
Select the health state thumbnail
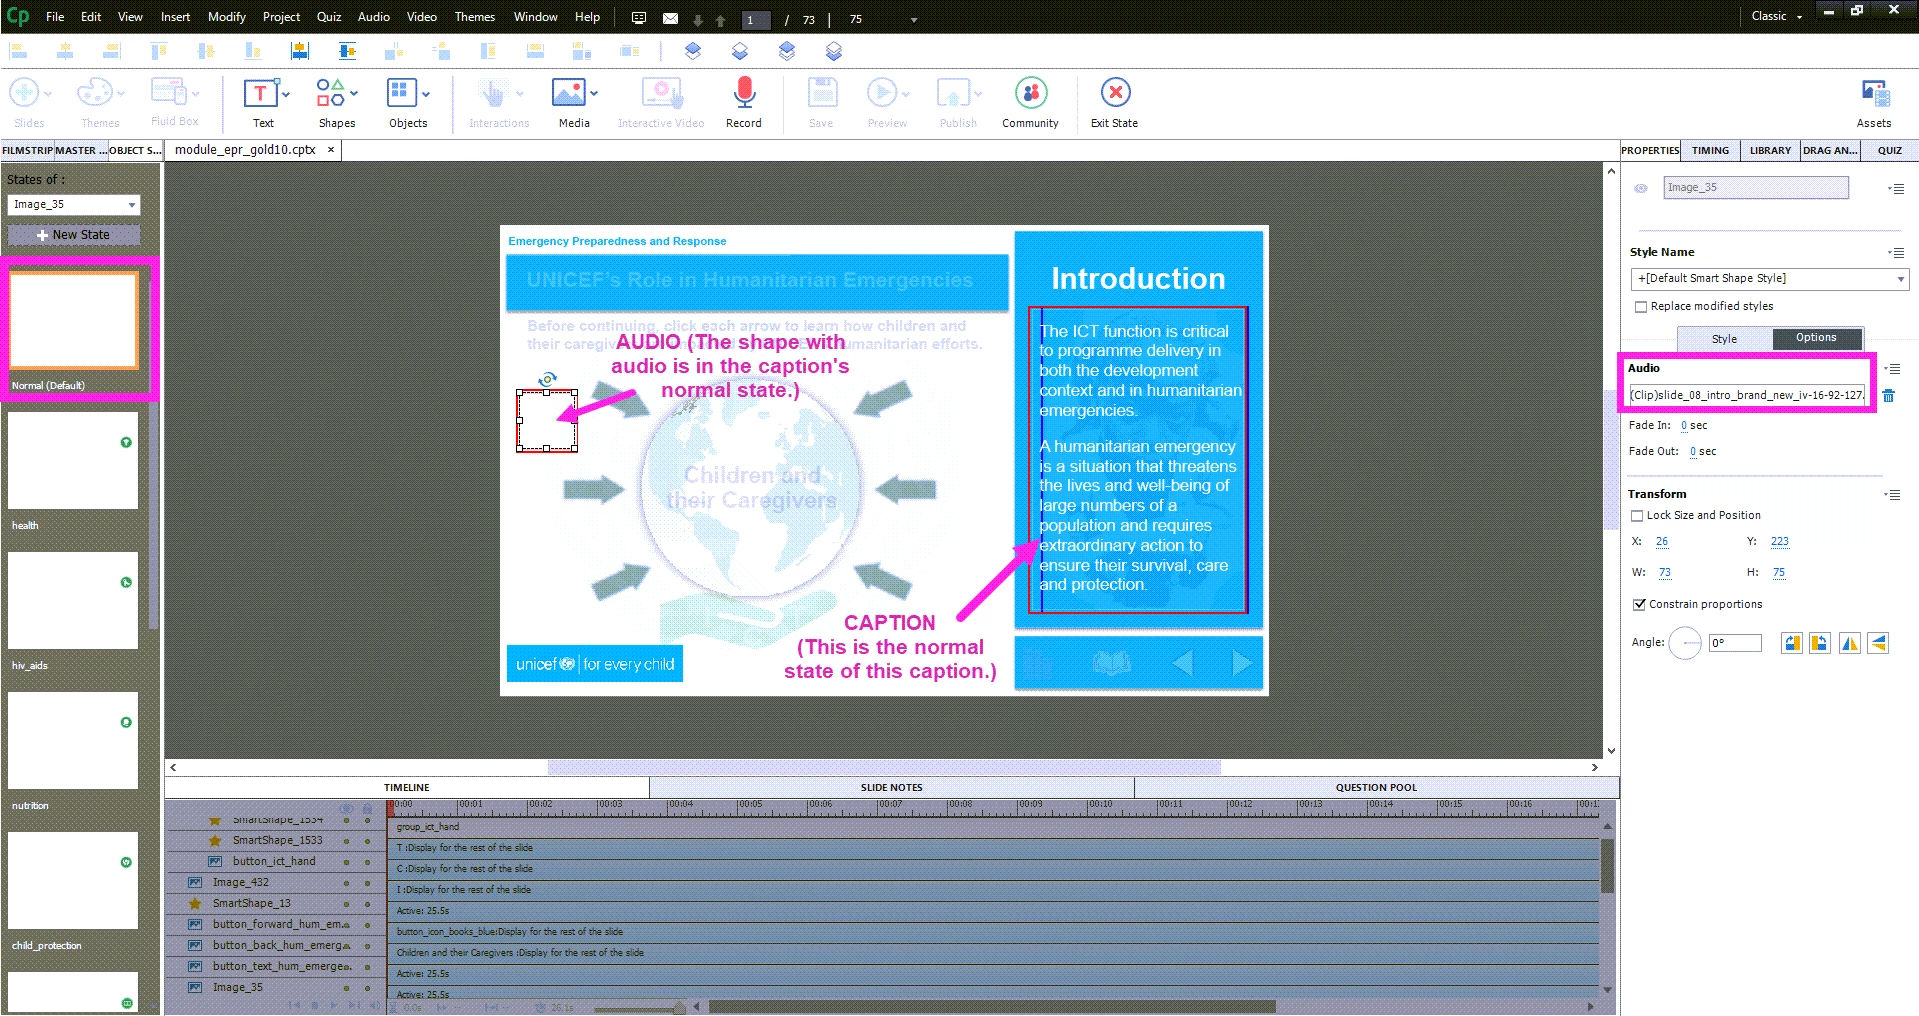73,460
